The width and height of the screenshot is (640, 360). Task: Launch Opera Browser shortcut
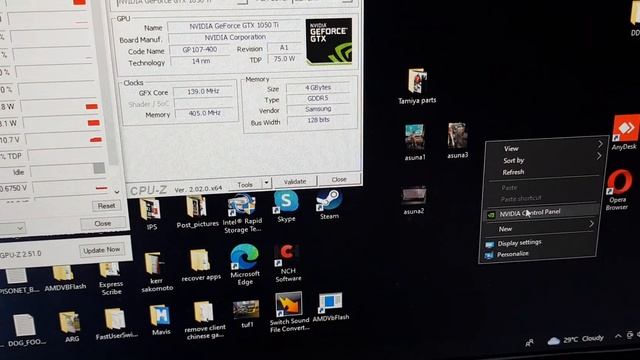[619, 182]
